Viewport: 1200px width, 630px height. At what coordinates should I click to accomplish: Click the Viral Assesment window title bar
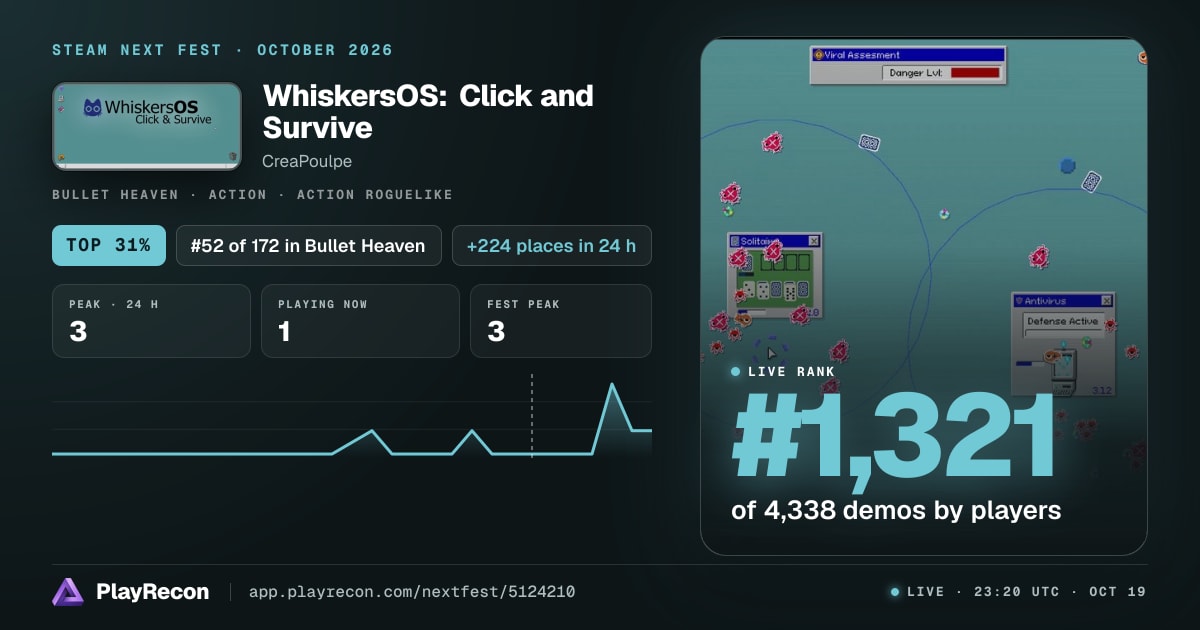point(908,55)
